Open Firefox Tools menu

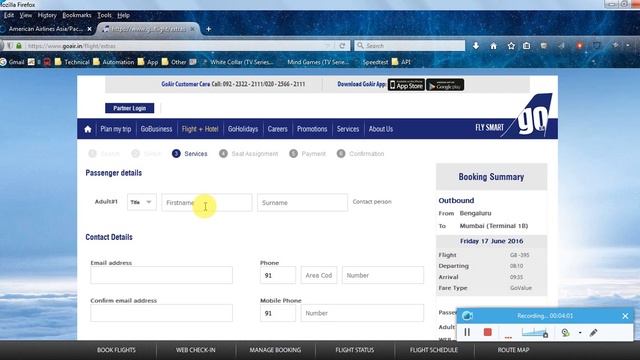tap(104, 15)
